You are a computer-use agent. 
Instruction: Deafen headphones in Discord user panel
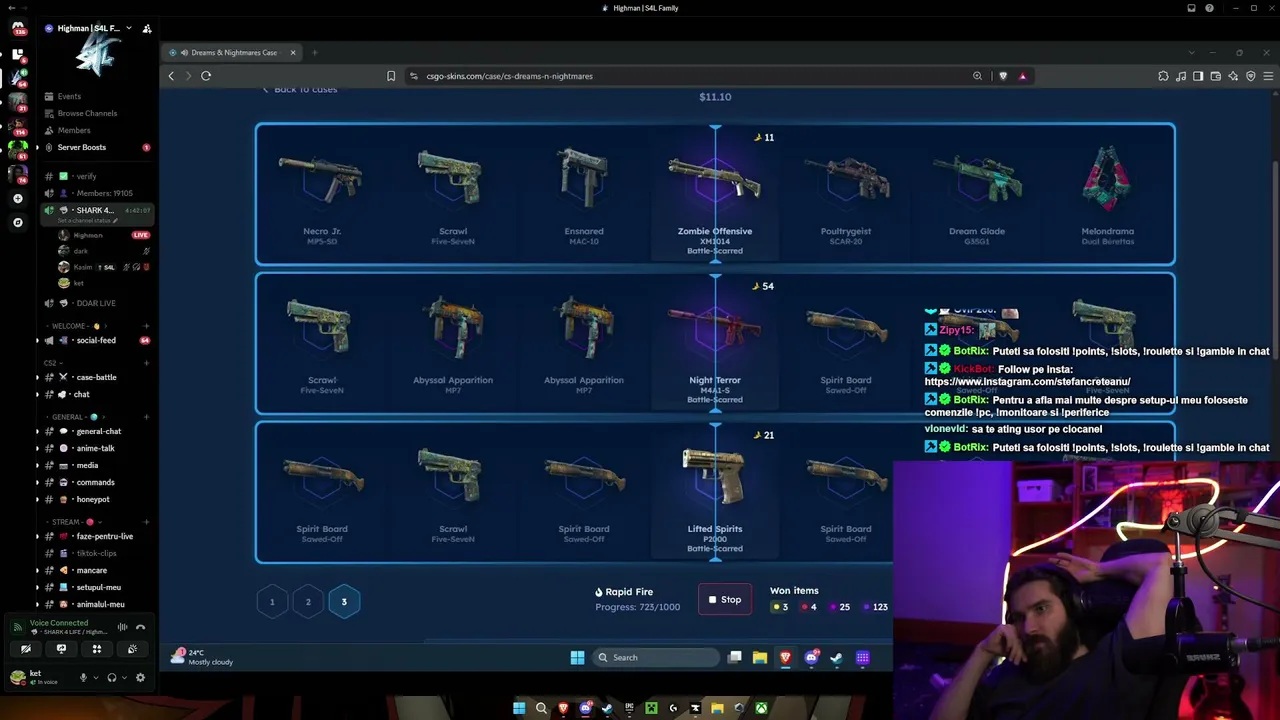[111, 677]
